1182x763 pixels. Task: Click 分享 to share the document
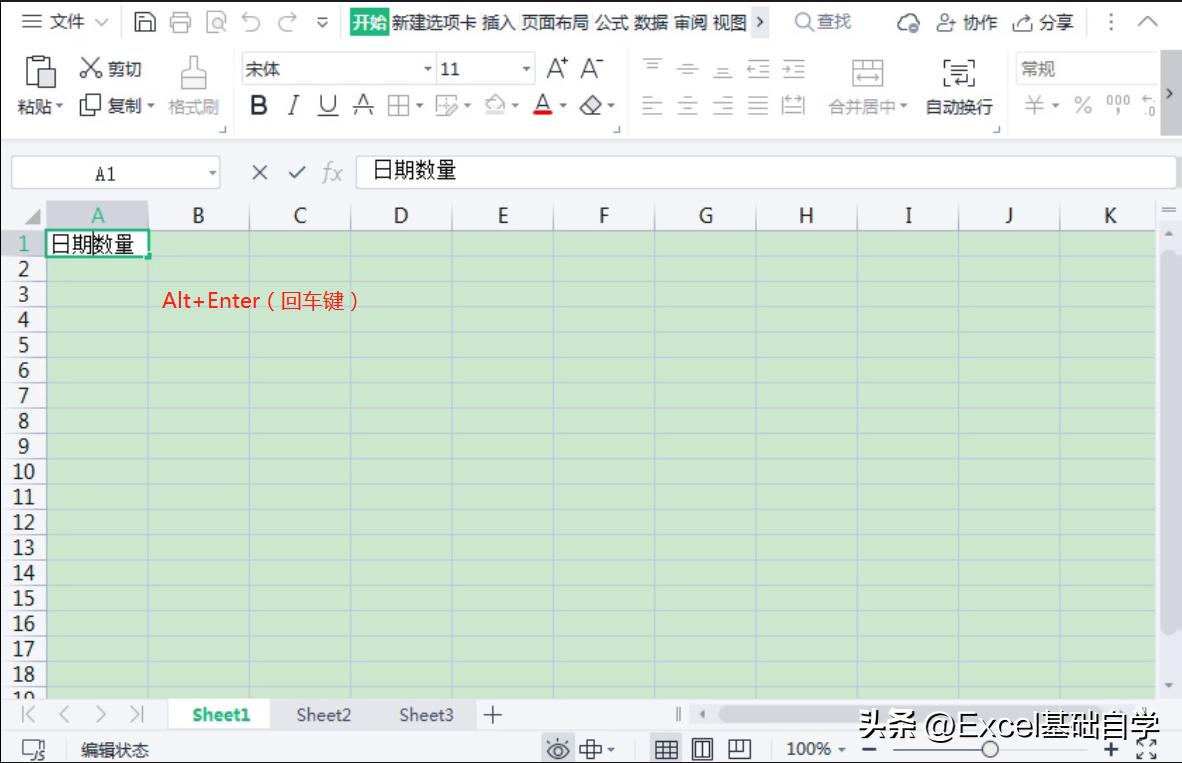1044,20
